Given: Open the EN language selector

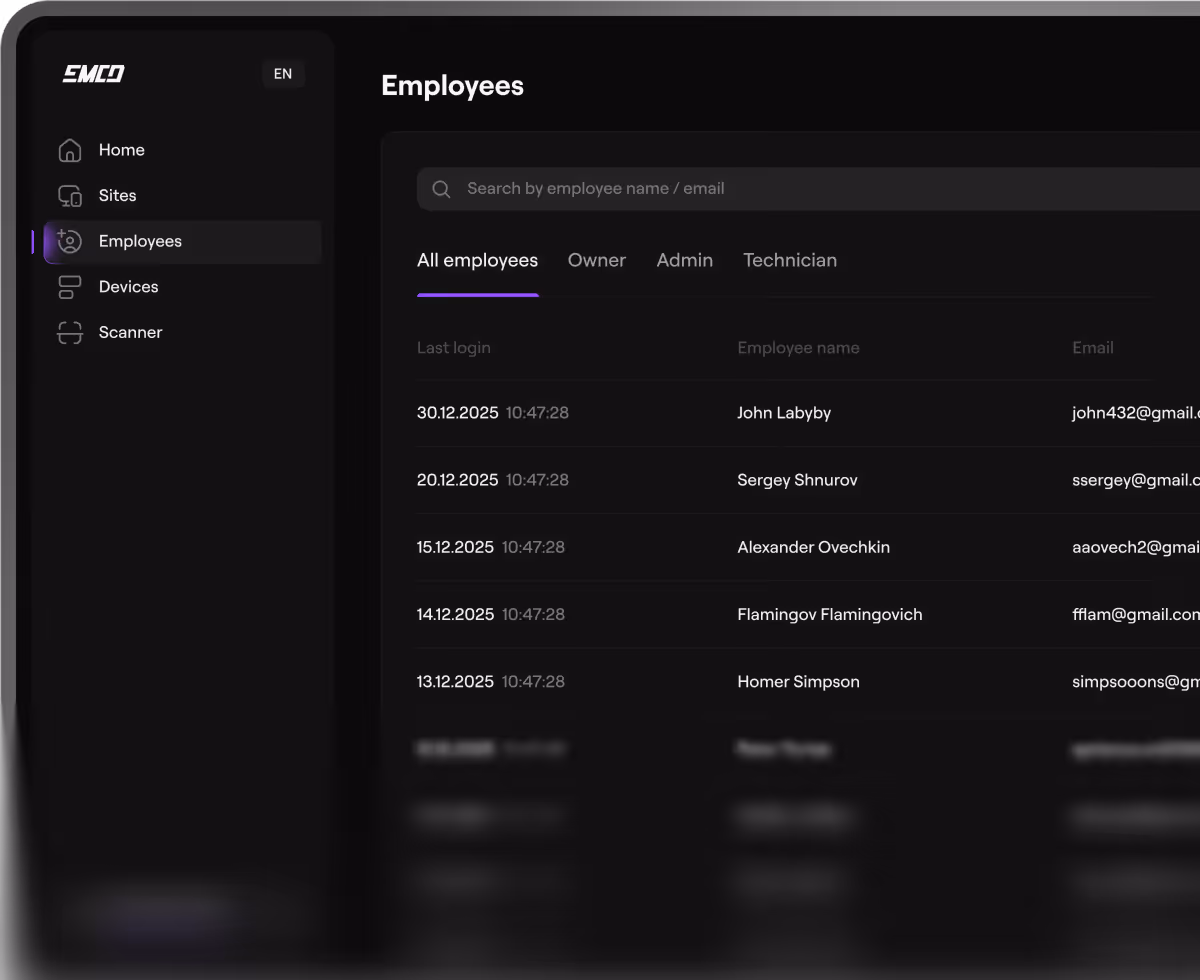Looking at the screenshot, I should click(x=283, y=74).
